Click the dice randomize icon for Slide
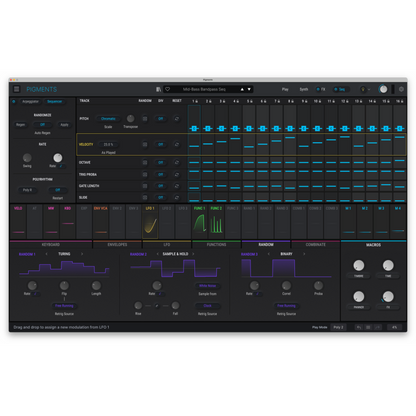This screenshot has width=416, height=416. pos(145,197)
